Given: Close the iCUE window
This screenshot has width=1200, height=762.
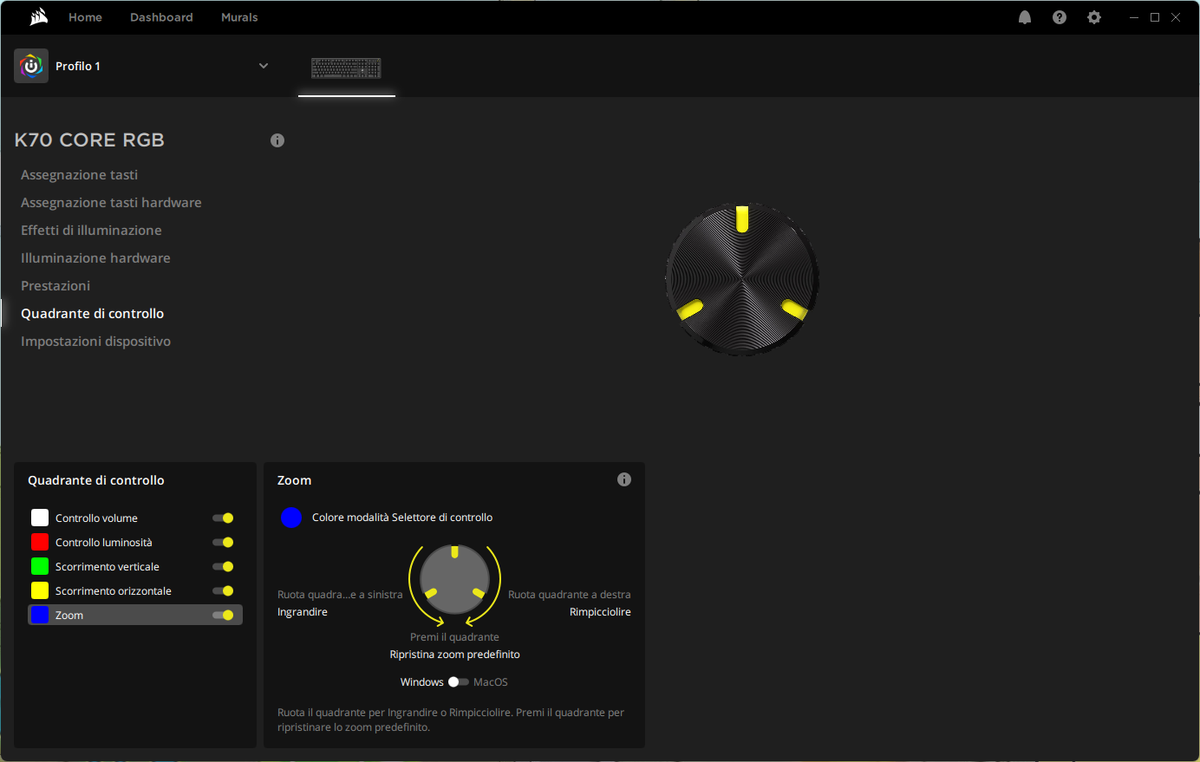Looking at the screenshot, I should point(1176,17).
